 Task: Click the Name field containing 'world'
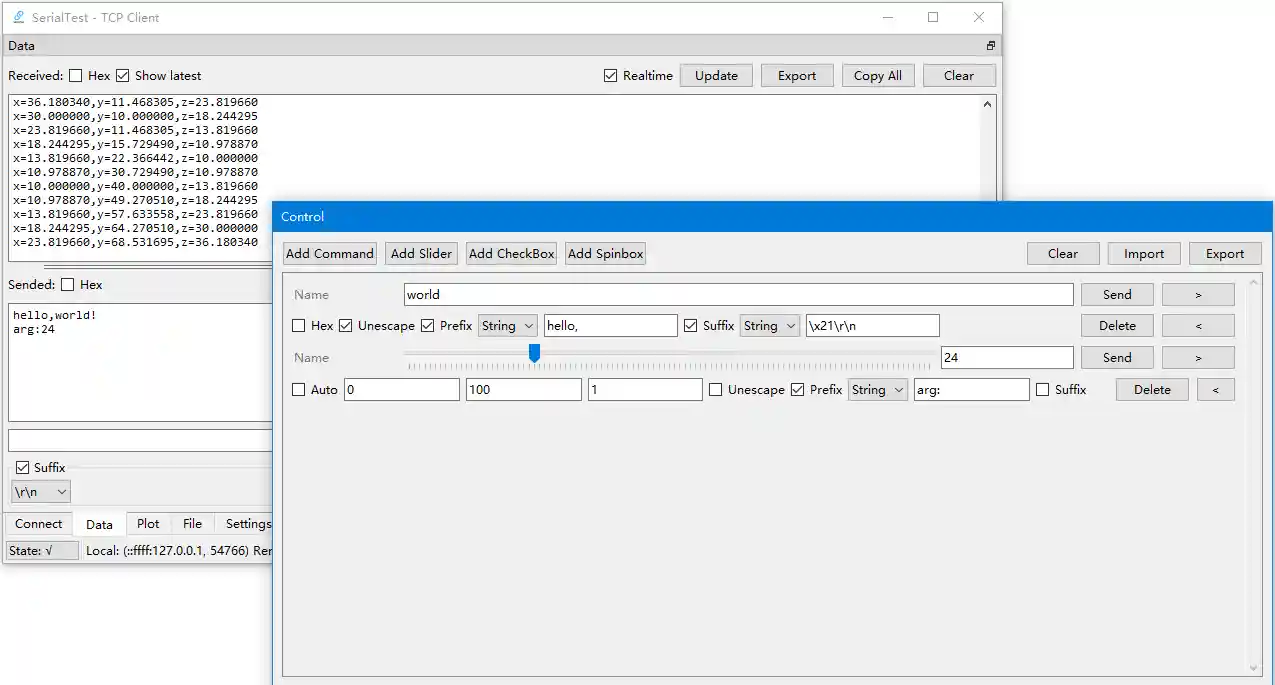pos(738,295)
